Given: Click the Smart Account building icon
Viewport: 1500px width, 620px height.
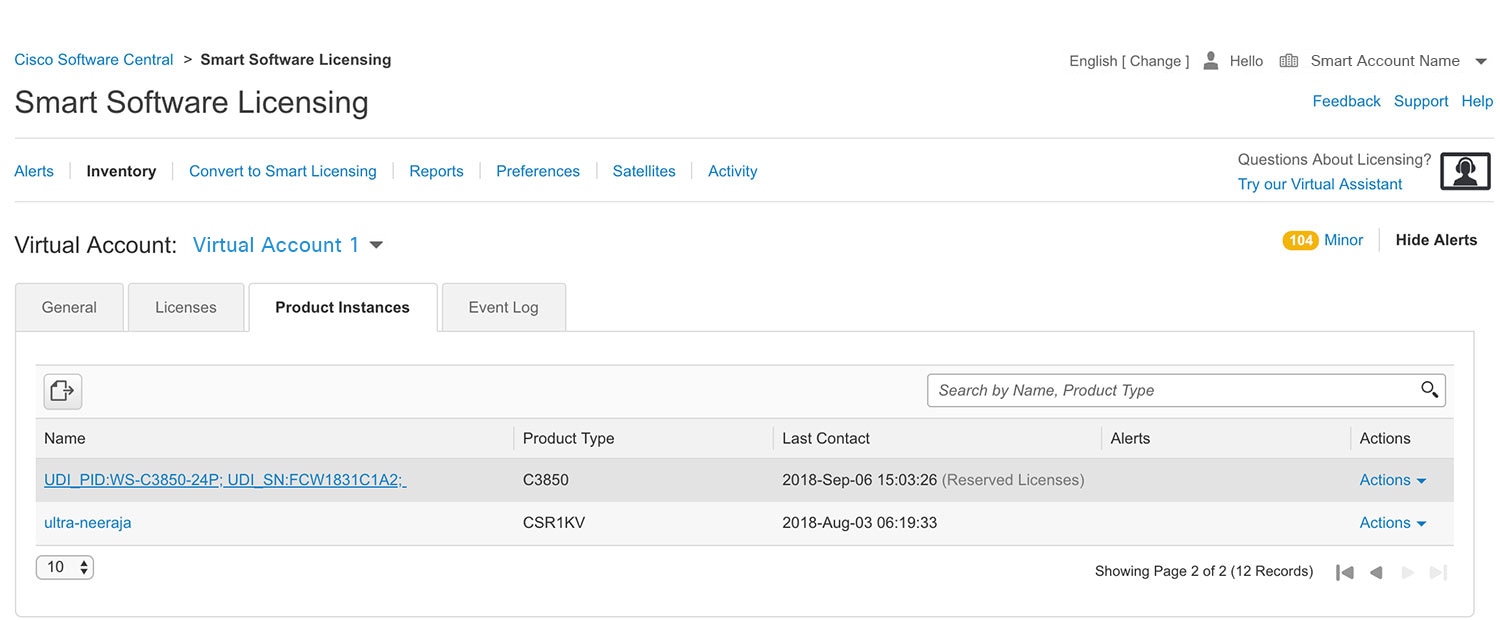Looking at the screenshot, I should point(1289,61).
